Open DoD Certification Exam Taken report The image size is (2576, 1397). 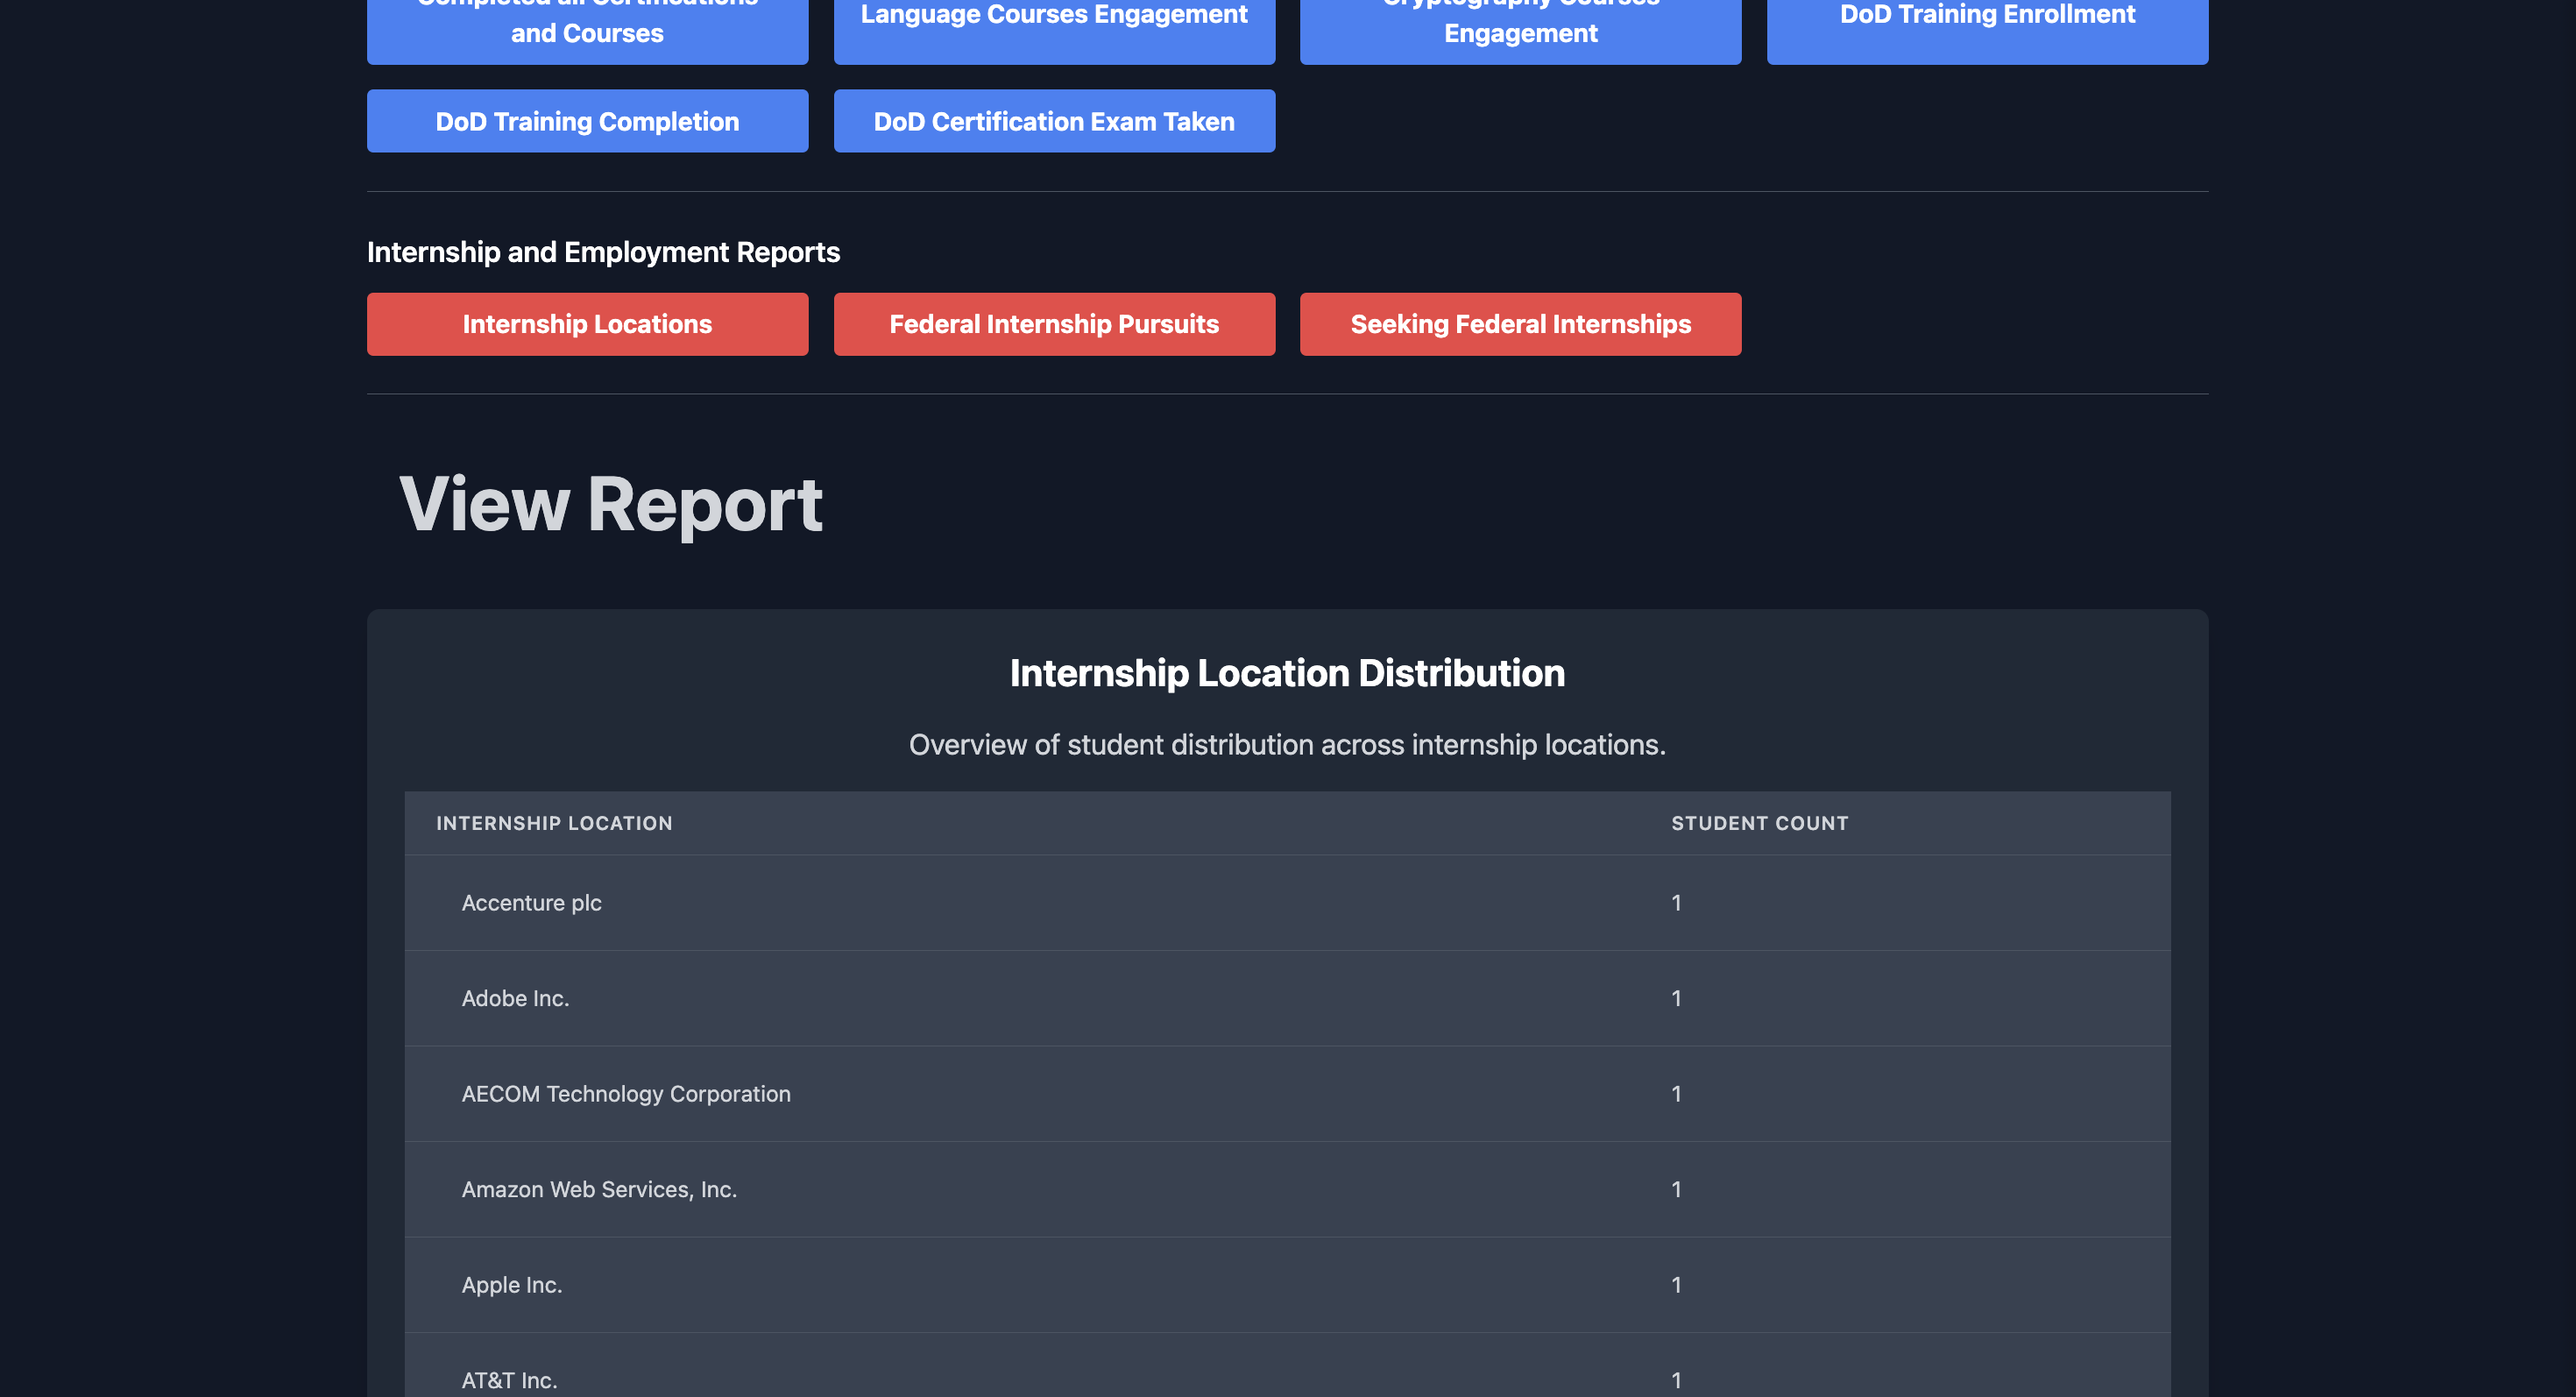point(1054,121)
